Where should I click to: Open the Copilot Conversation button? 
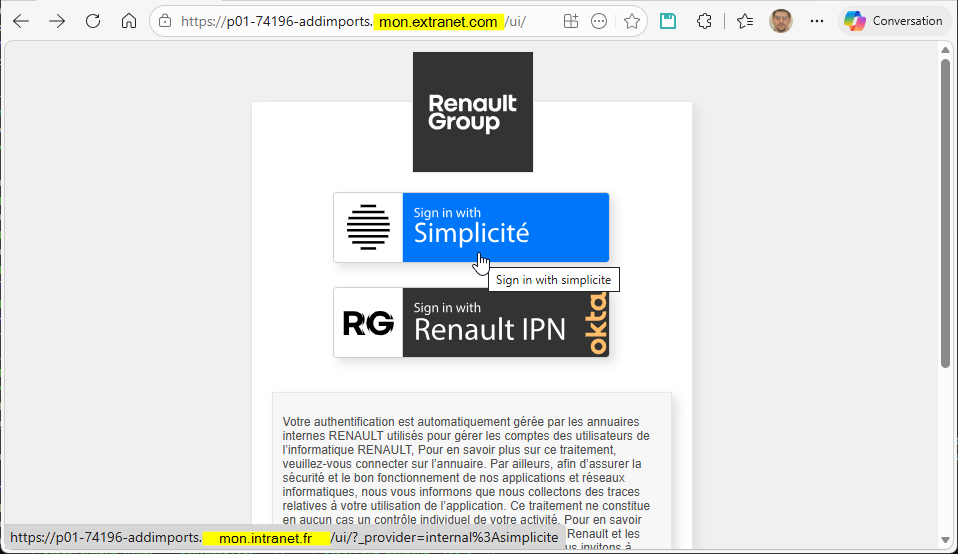point(893,21)
